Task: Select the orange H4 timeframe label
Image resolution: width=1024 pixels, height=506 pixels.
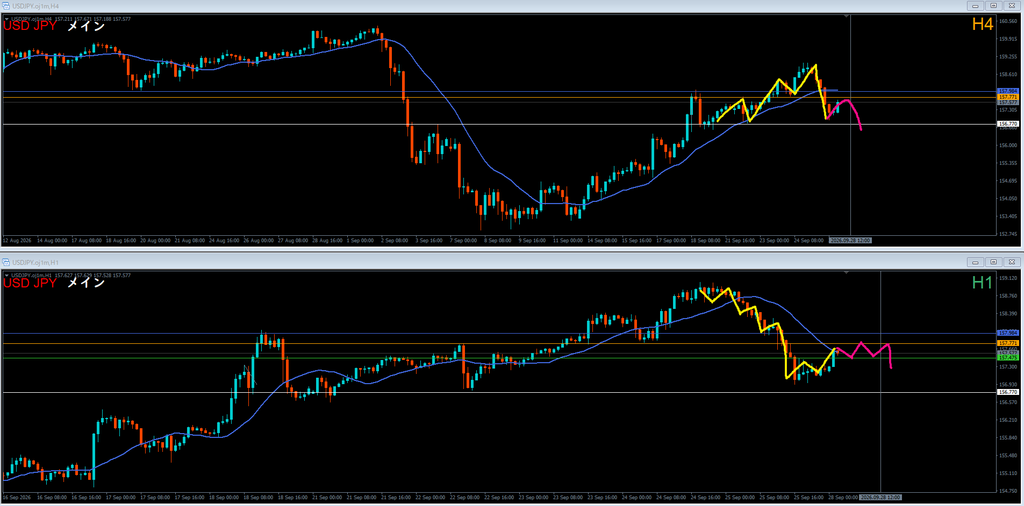Action: (982, 24)
